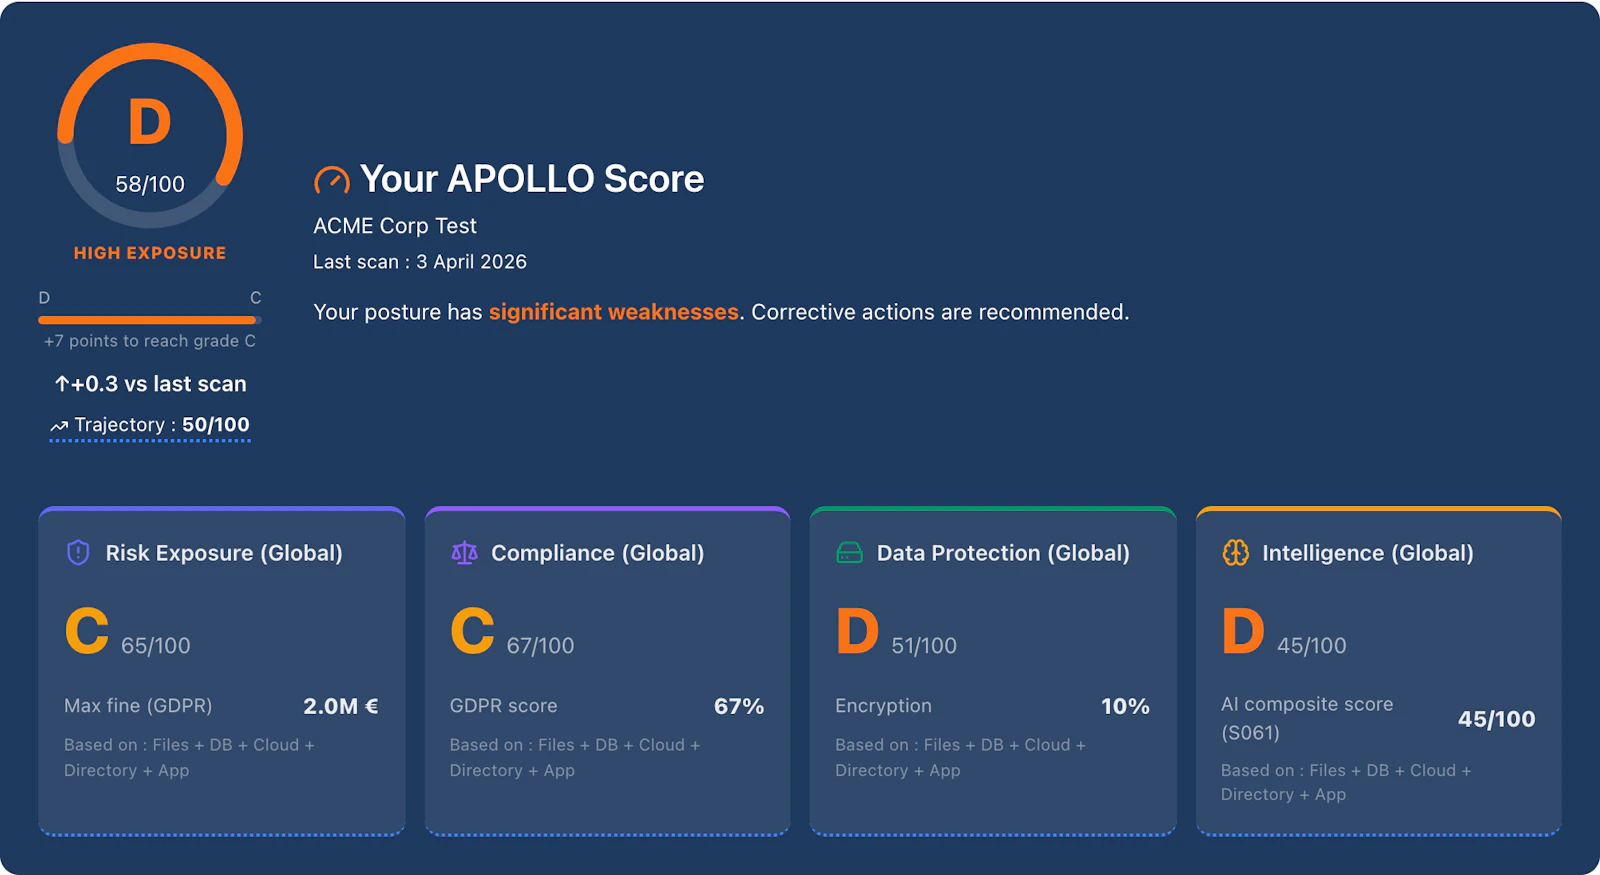Click the HIGH EXPOSURE status label

(149, 252)
